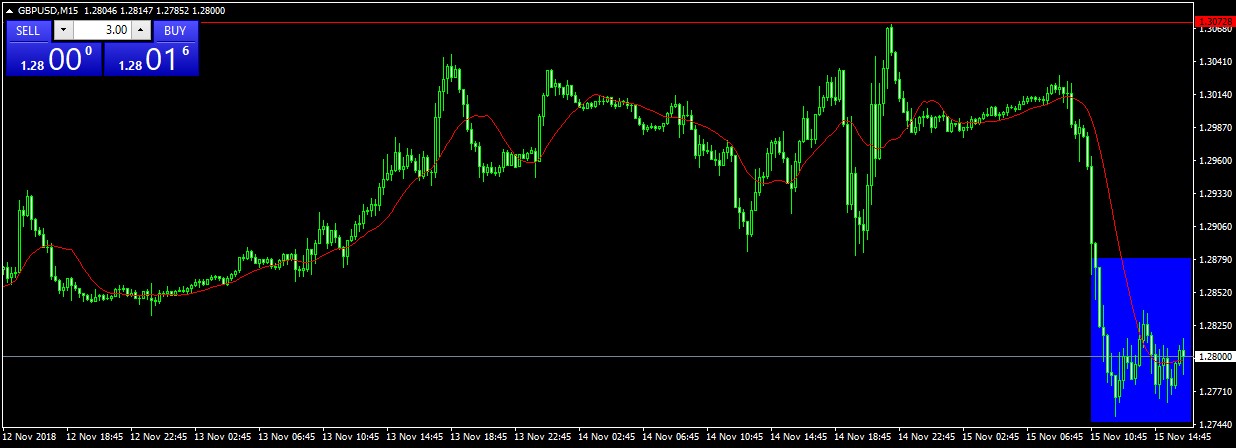Click the 13 Nov 14:45 time axis label
Viewport: 1236px width, 448px height.
coord(417,437)
